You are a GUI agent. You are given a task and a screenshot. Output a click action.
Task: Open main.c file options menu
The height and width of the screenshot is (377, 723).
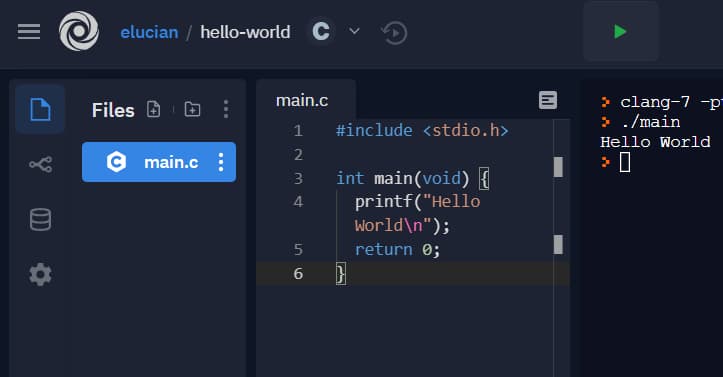click(x=221, y=162)
